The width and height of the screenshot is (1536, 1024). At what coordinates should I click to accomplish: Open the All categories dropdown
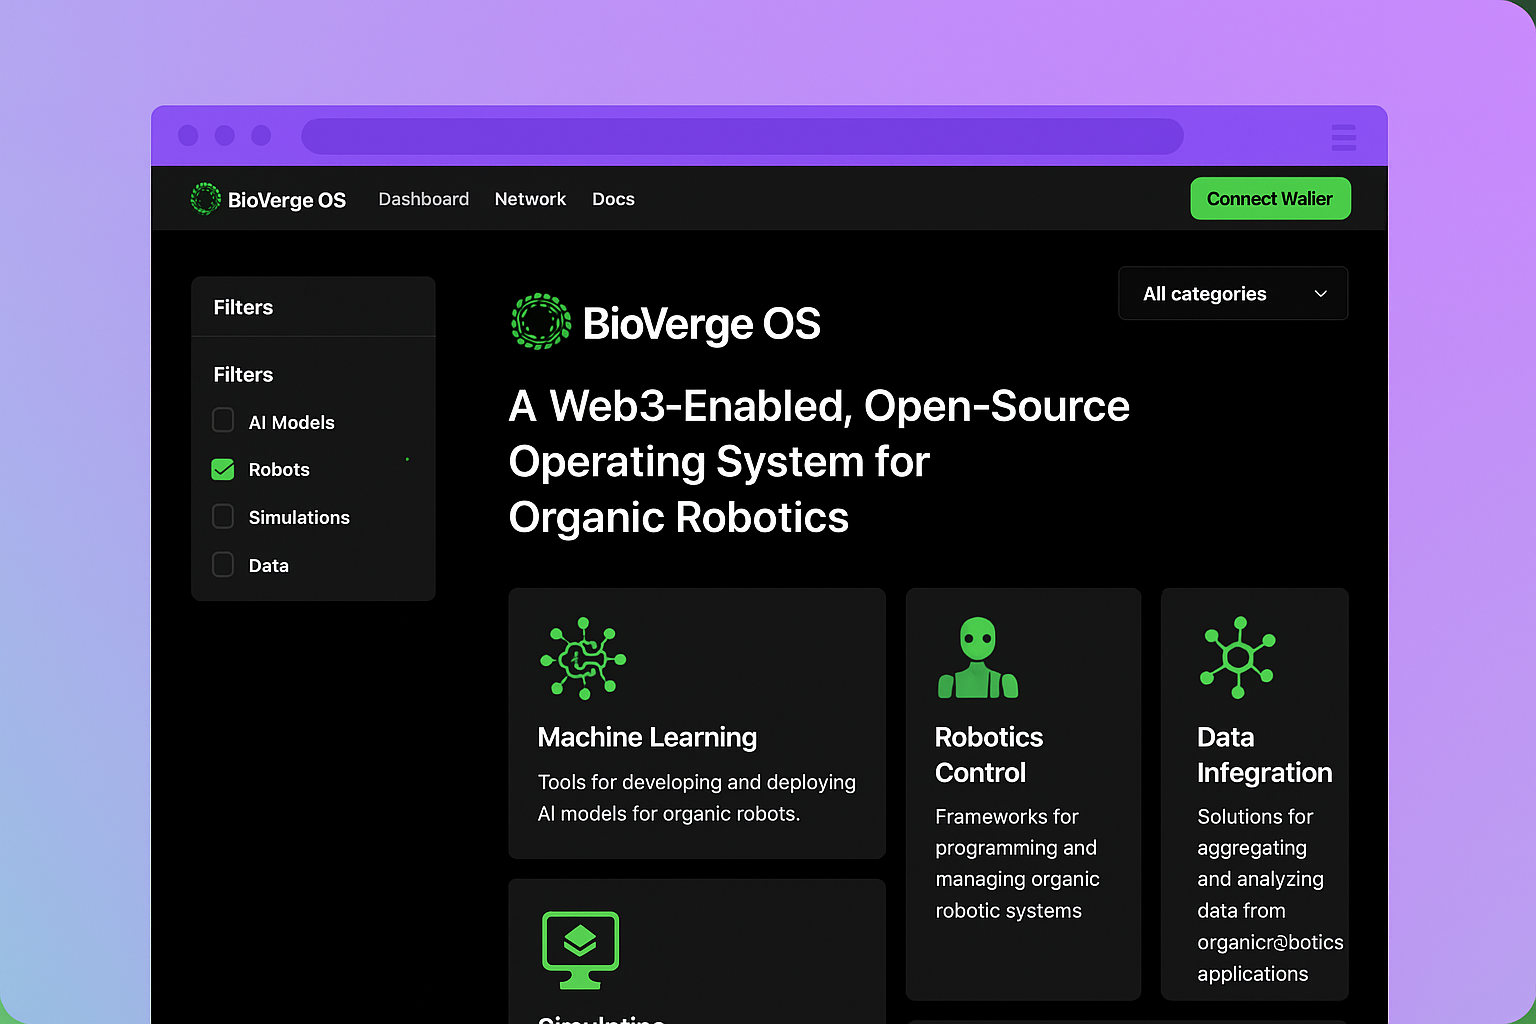tap(1233, 293)
